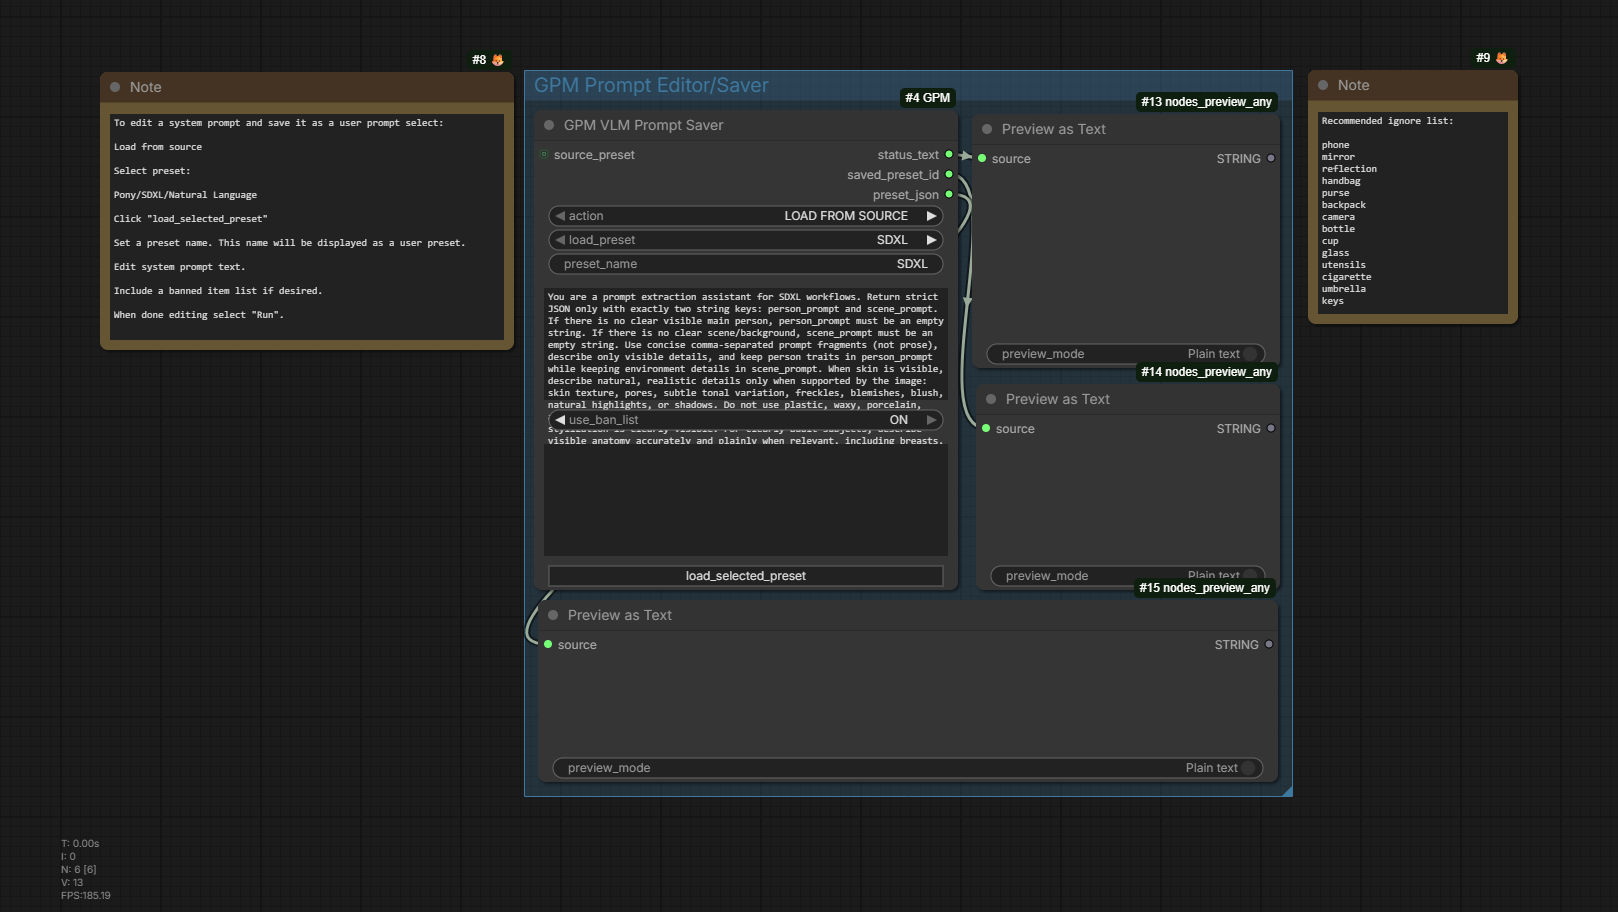Click the #13 nodes_preview_any badge
Screen dimensions: 1618x912
tap(1207, 102)
